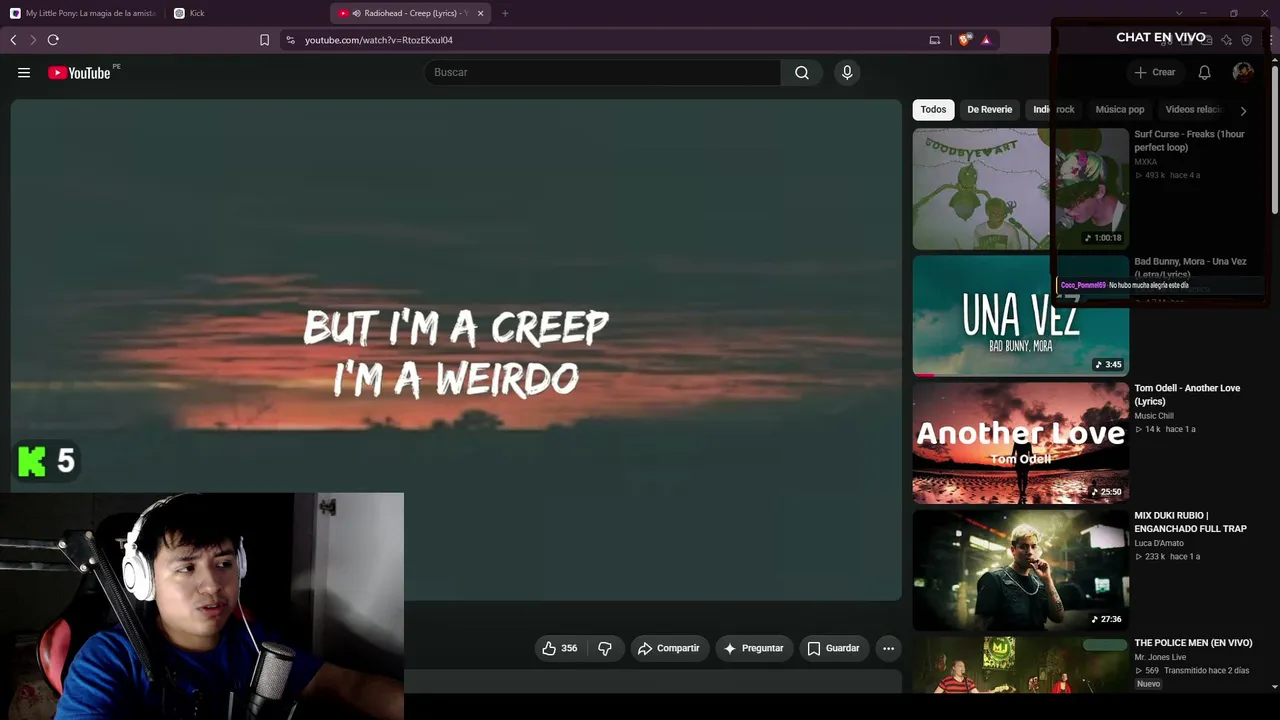The height and width of the screenshot is (720, 1280).
Task: Open the notifications bell
Action: pyautogui.click(x=1205, y=72)
